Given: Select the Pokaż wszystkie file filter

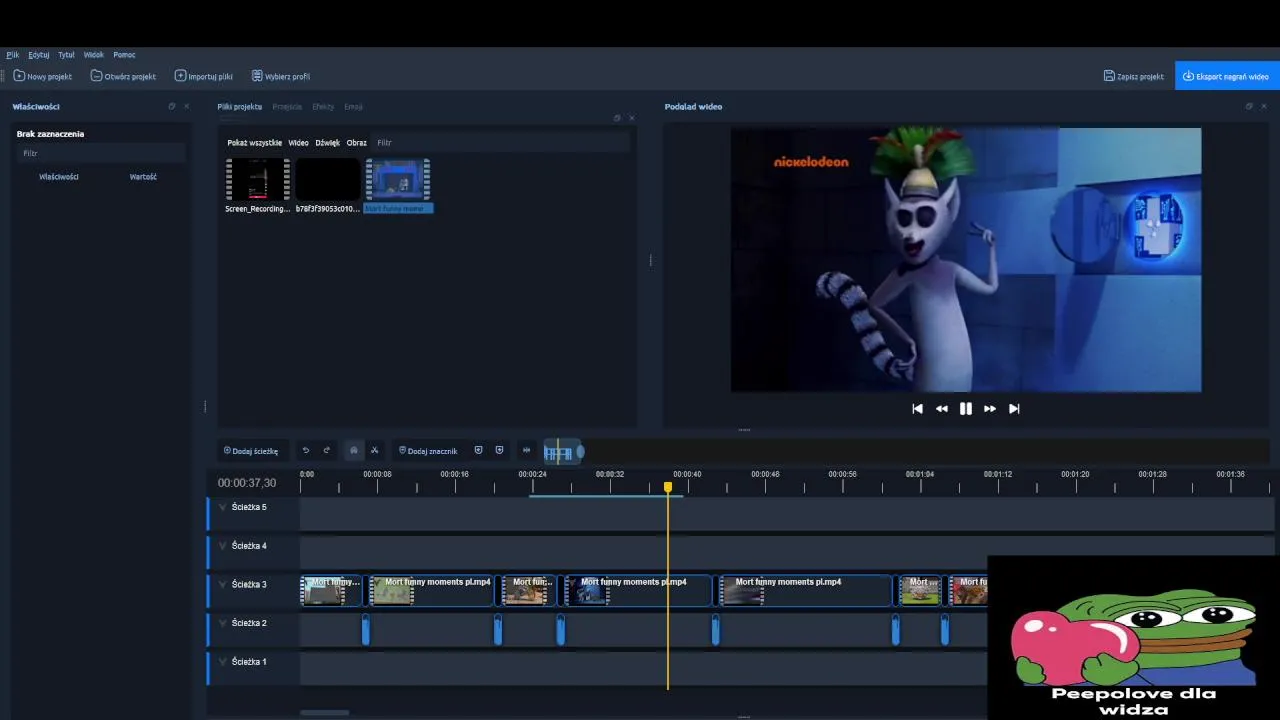Looking at the screenshot, I should tap(254, 143).
